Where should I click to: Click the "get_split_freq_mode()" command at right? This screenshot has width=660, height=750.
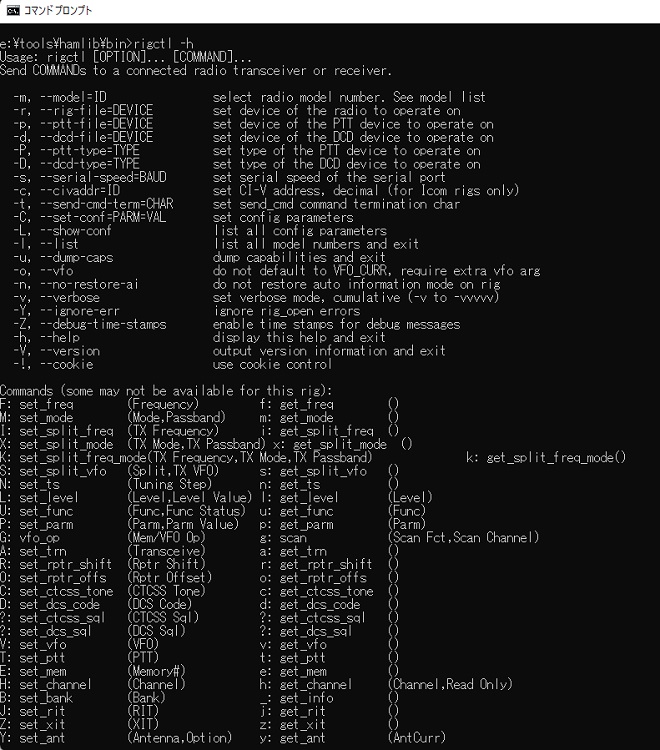pyautogui.click(x=556, y=459)
